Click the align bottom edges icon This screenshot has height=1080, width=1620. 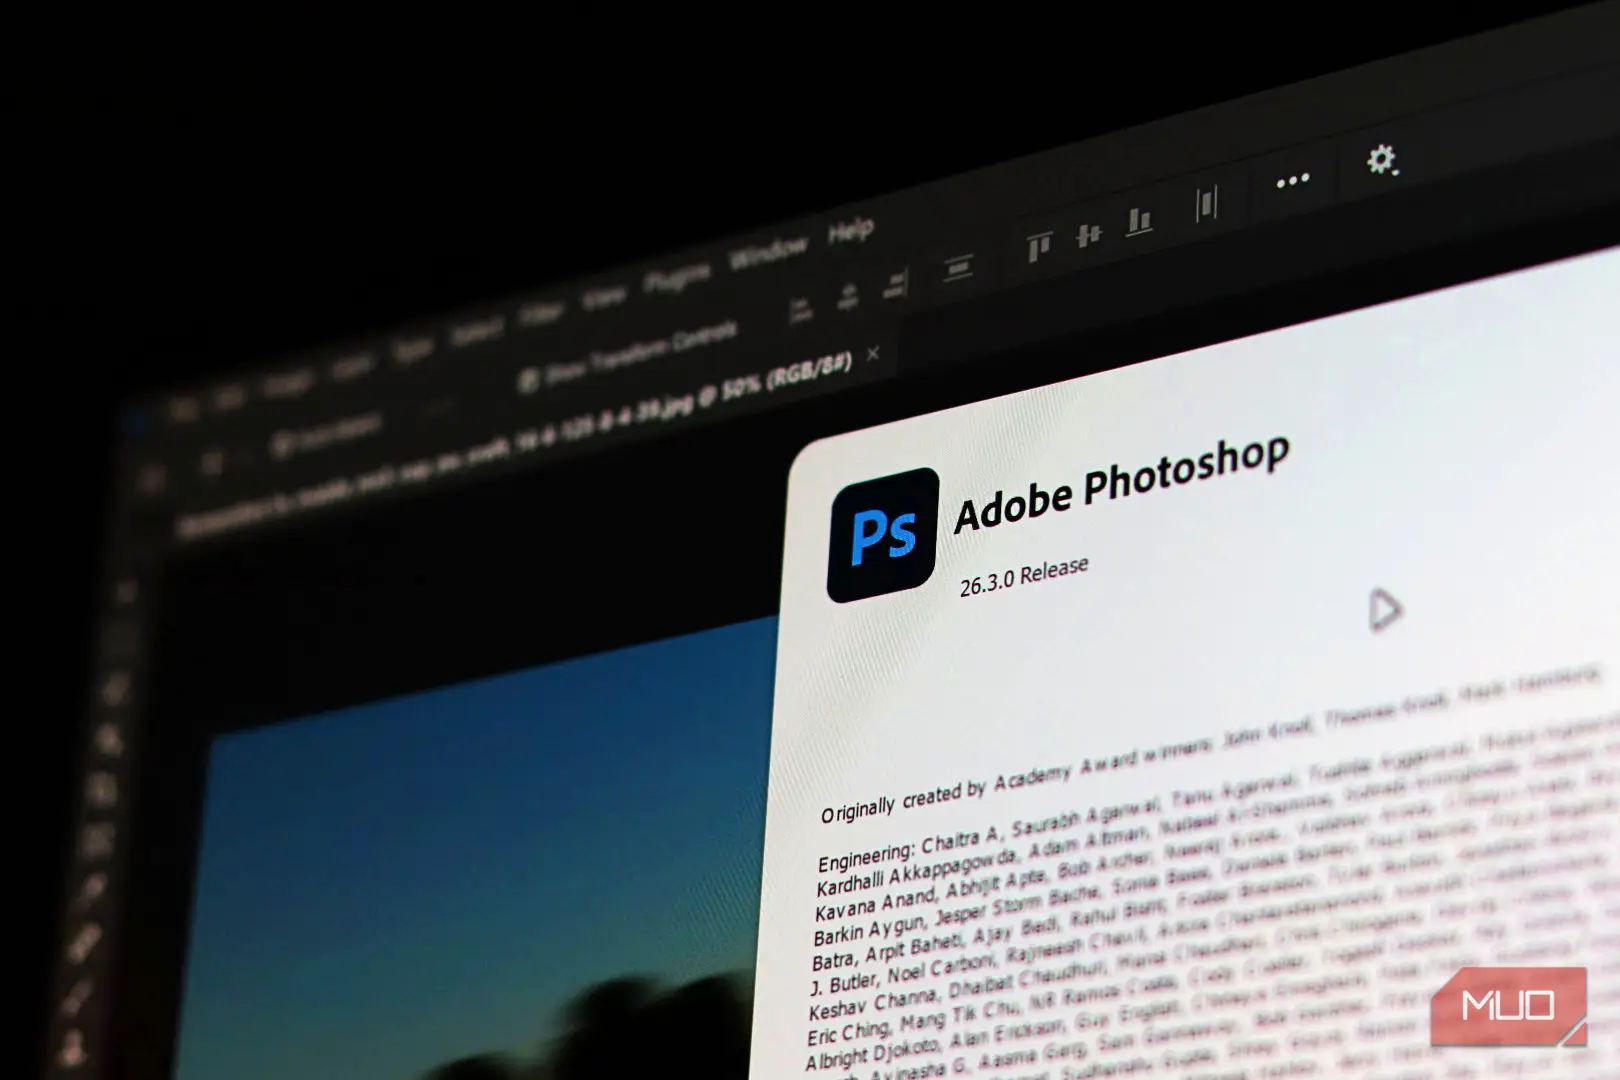click(1139, 221)
